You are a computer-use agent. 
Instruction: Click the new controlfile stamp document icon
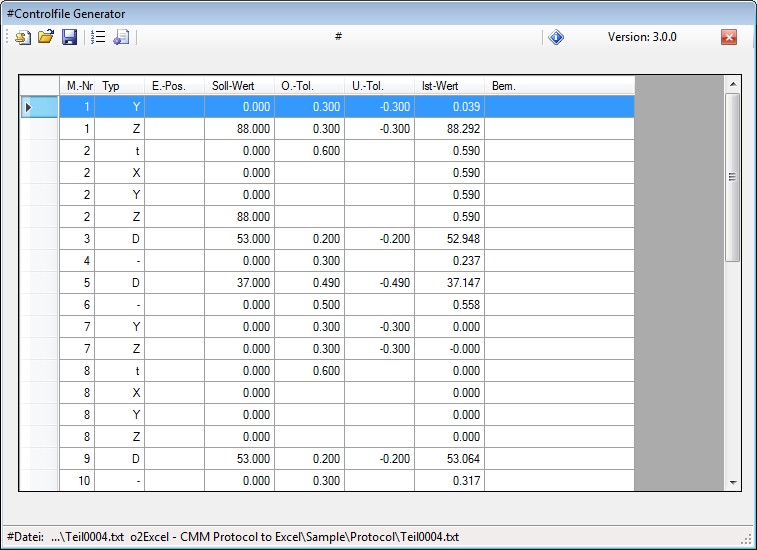coord(23,37)
